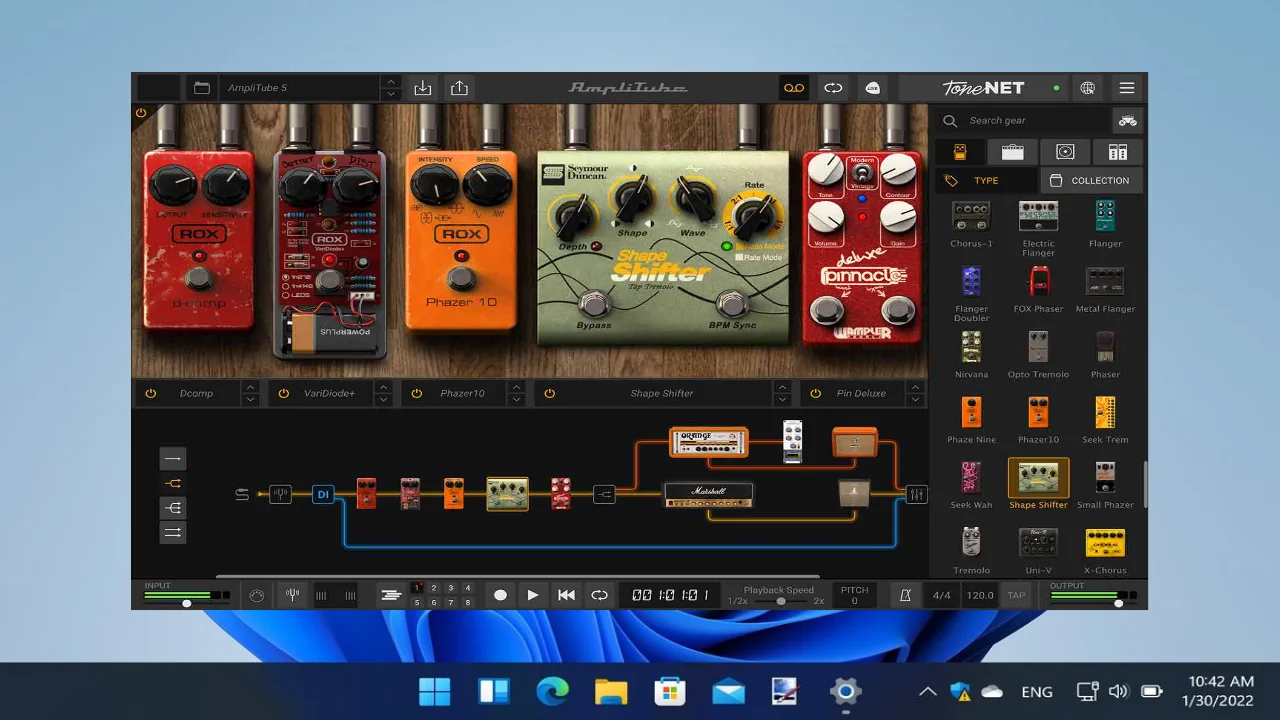Toggle the loop button in transport
The image size is (1280, 720).
click(599, 595)
